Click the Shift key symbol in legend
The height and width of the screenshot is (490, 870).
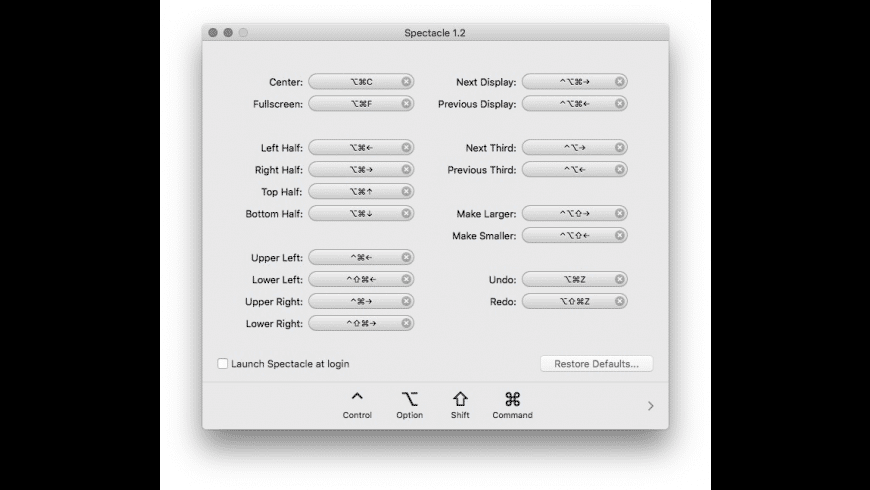click(x=460, y=399)
